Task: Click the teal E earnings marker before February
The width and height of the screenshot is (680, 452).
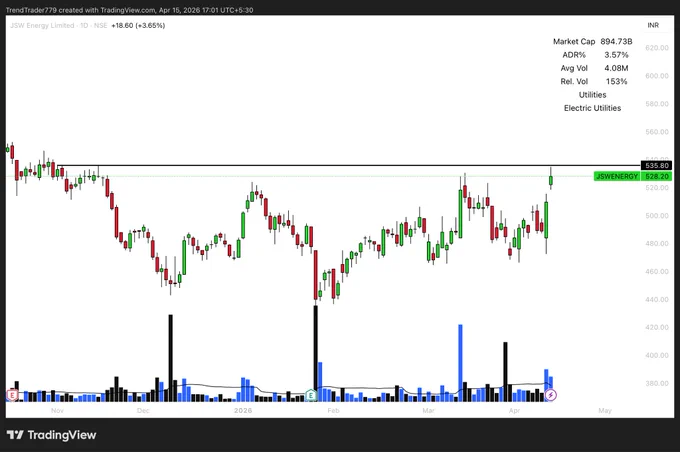Action: tap(311, 395)
